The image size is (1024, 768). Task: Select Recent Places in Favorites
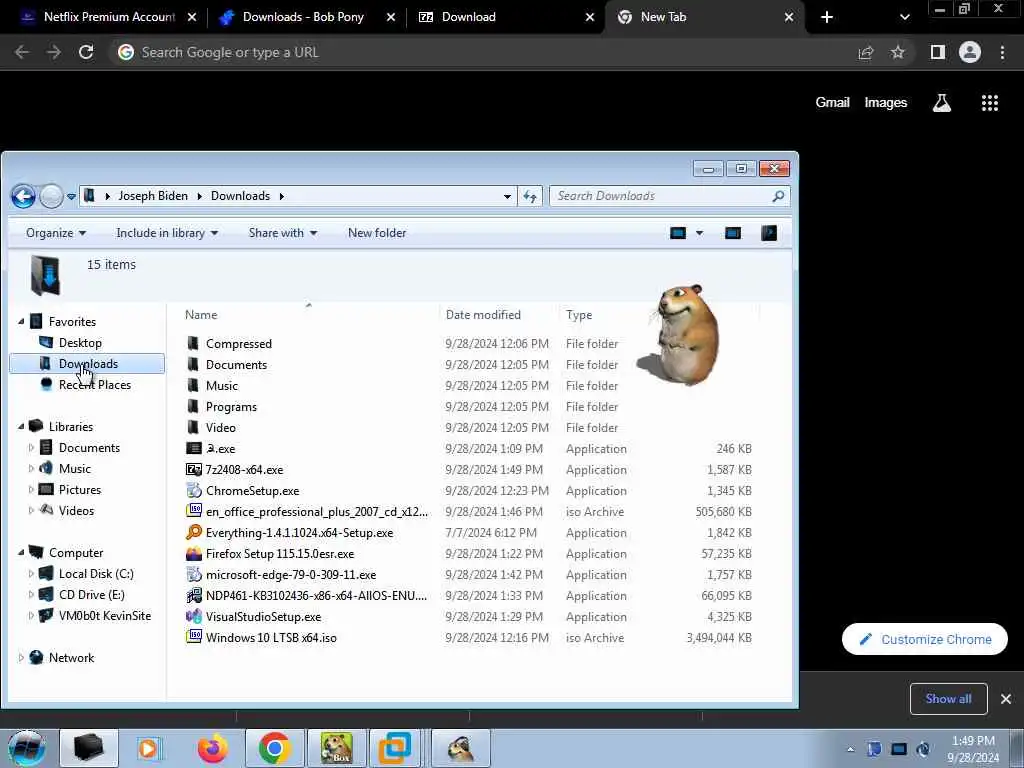tap(95, 385)
